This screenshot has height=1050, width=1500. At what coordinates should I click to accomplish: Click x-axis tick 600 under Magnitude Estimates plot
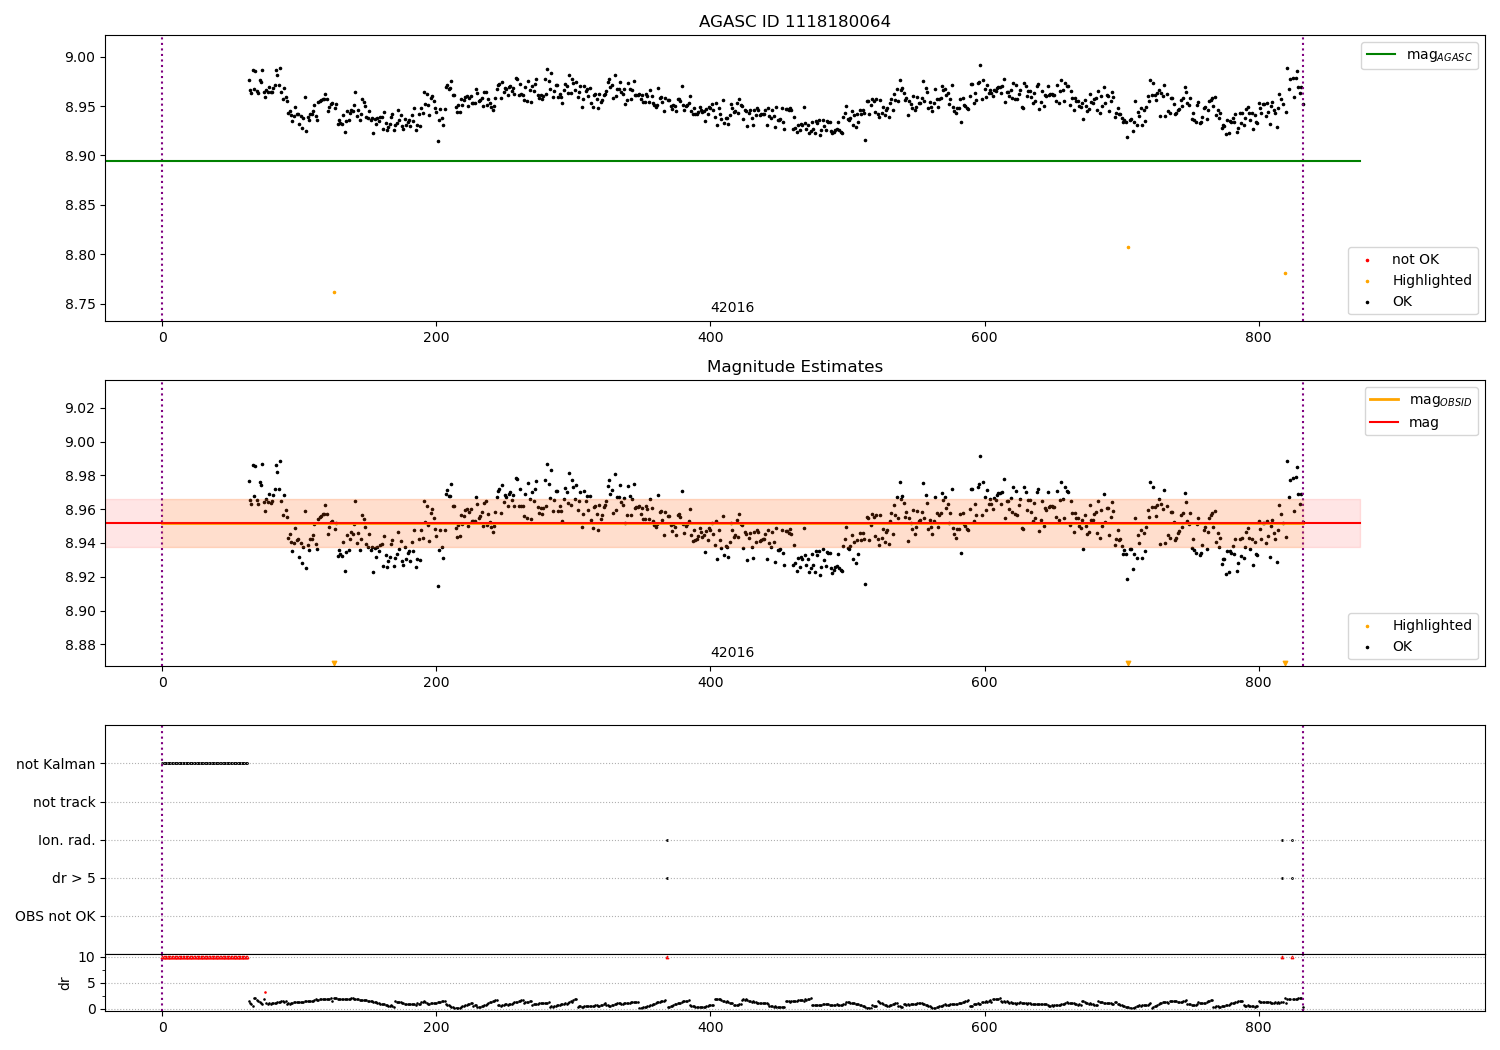(984, 682)
